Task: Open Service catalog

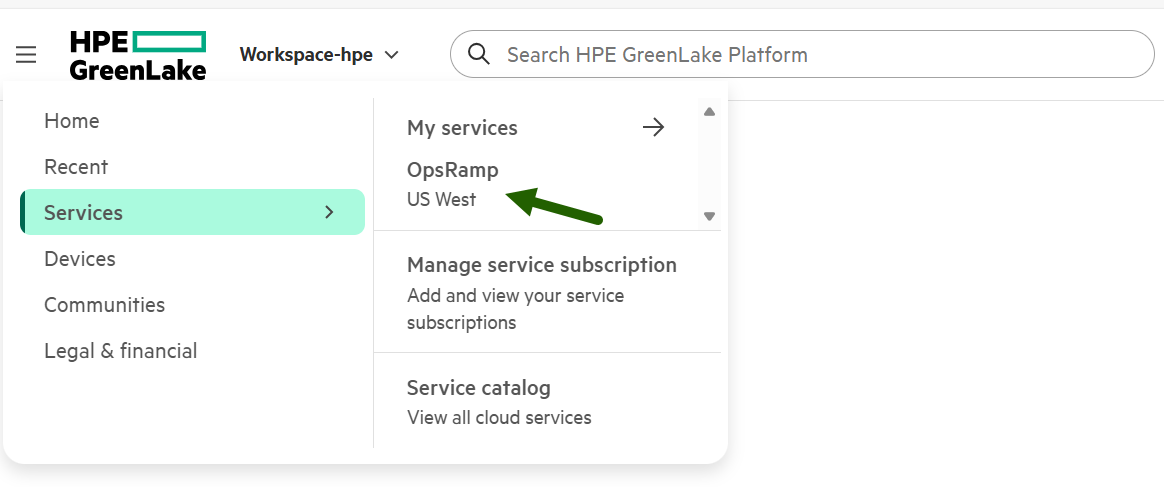Action: (x=479, y=388)
